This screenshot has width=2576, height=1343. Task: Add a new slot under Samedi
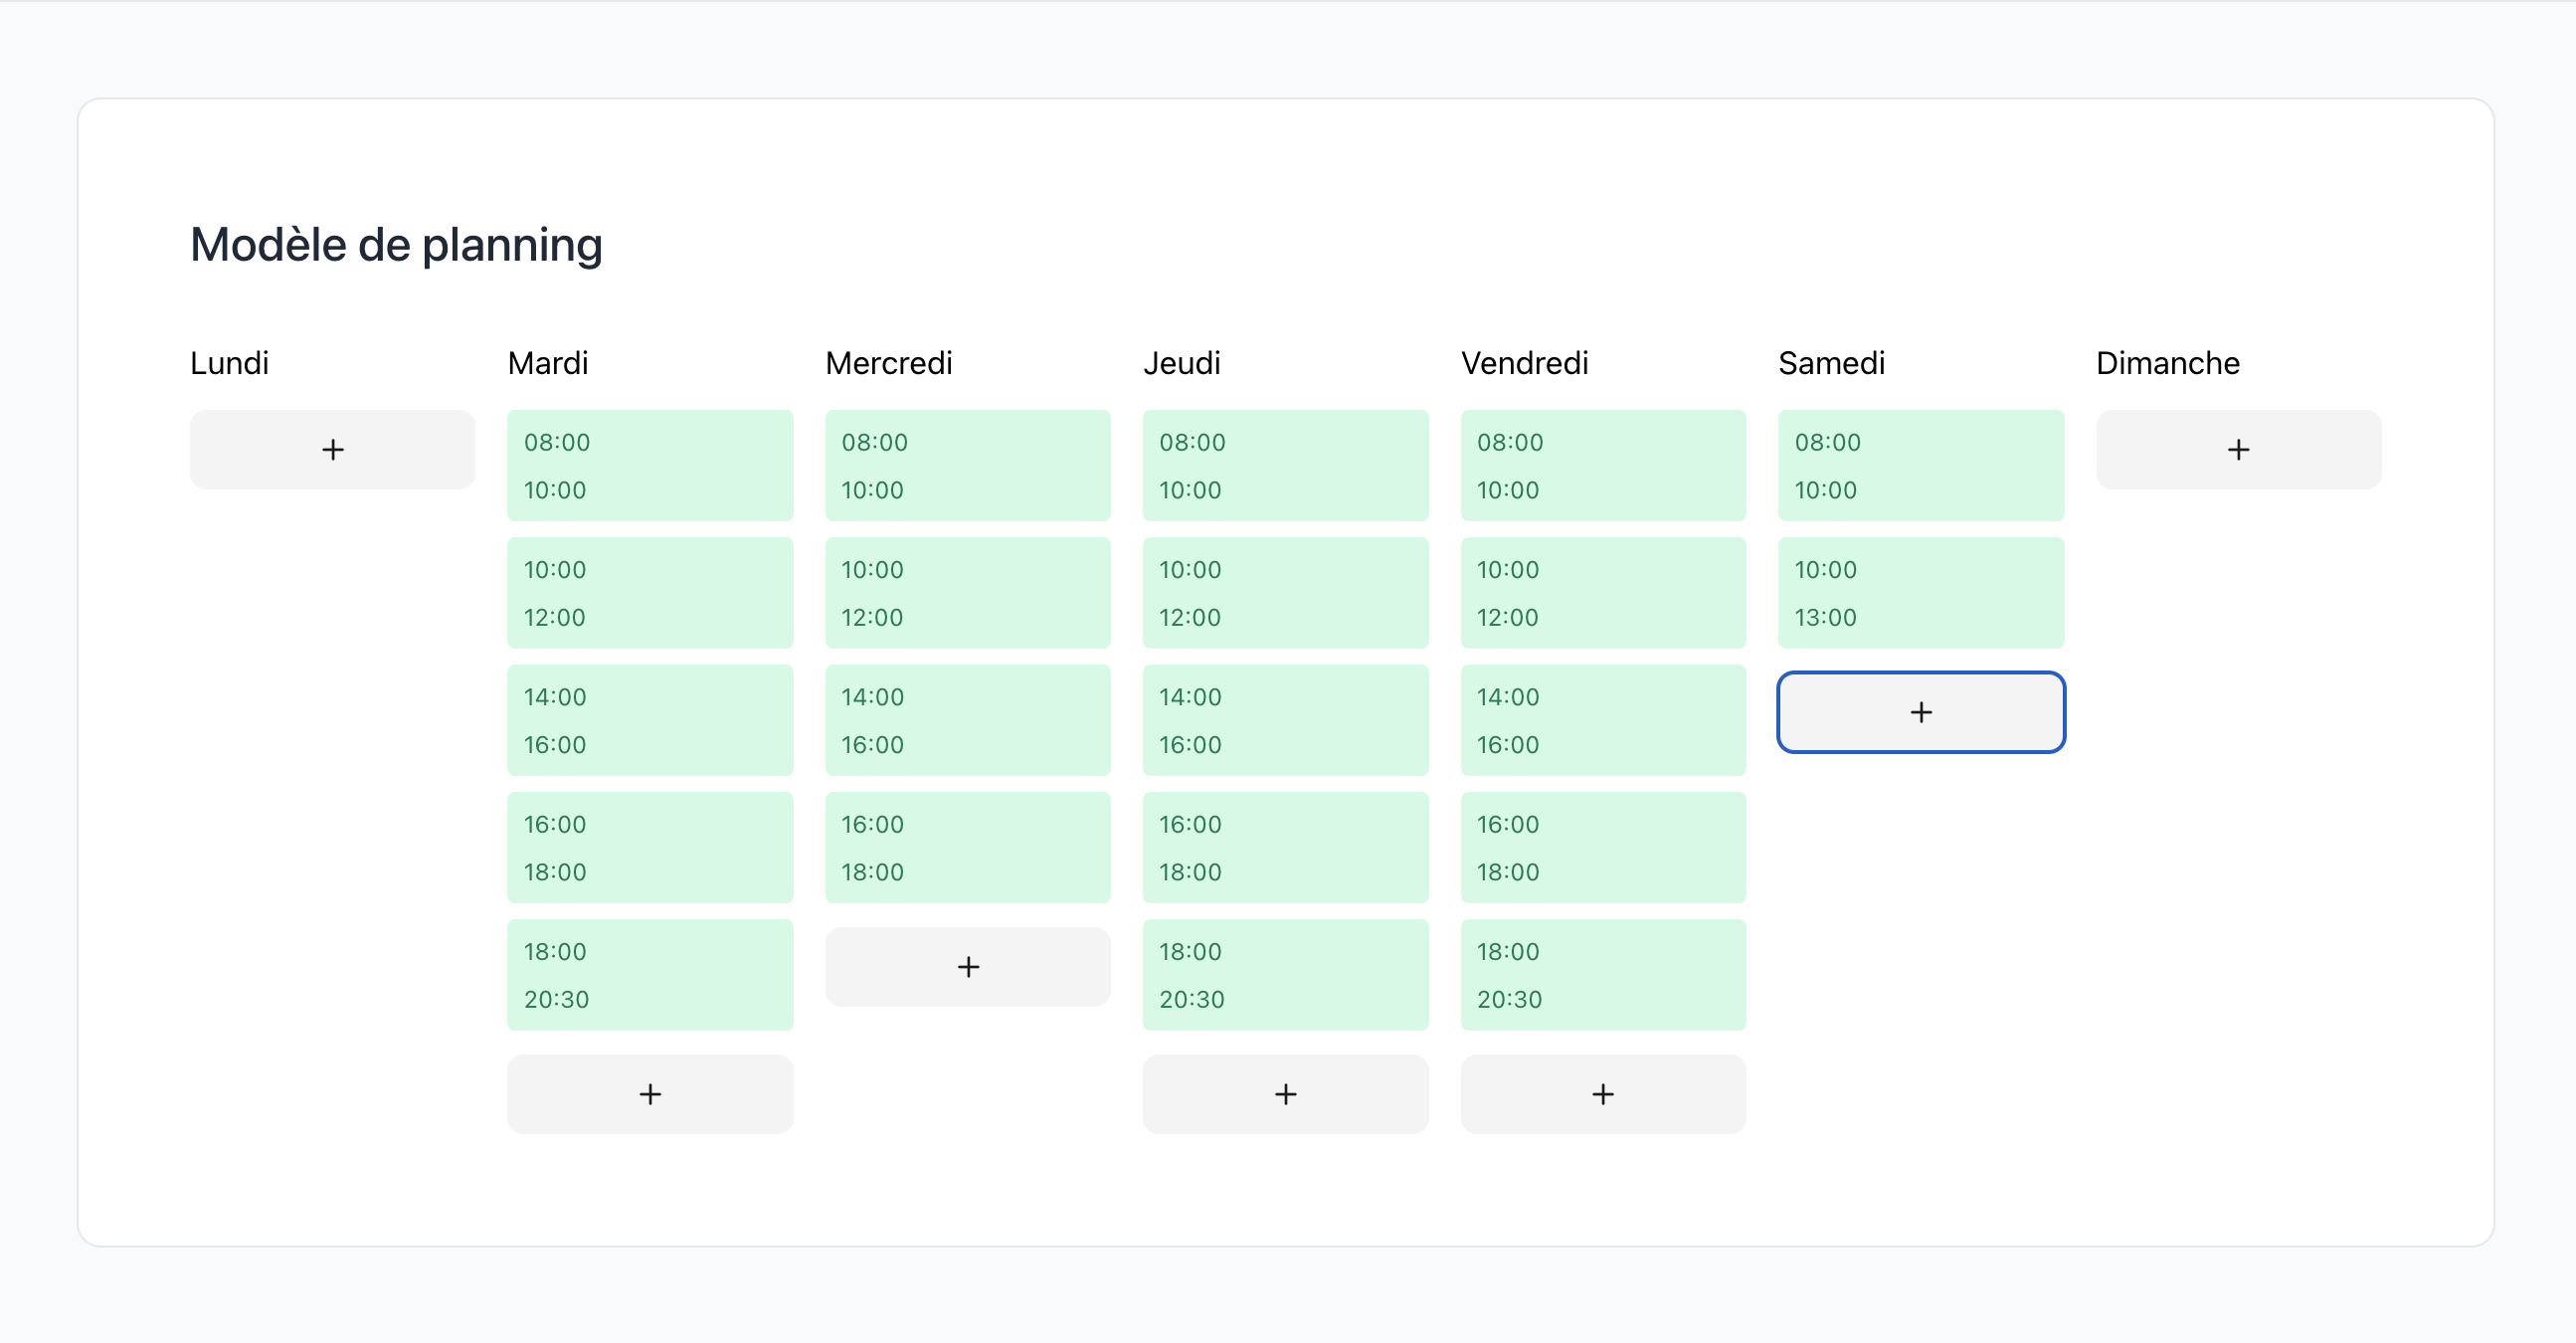tap(1920, 712)
